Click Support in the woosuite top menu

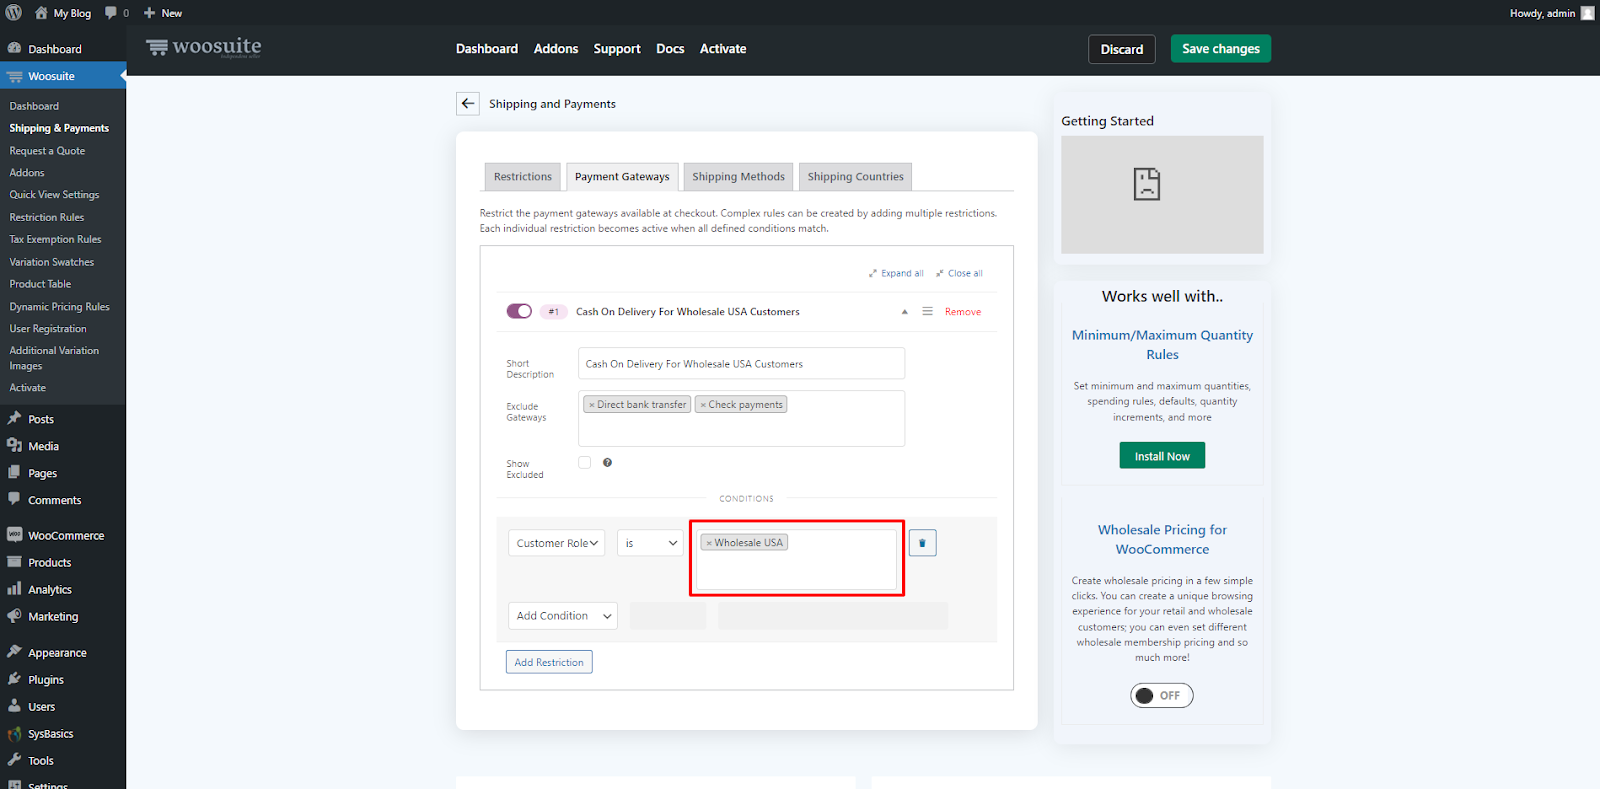point(617,48)
